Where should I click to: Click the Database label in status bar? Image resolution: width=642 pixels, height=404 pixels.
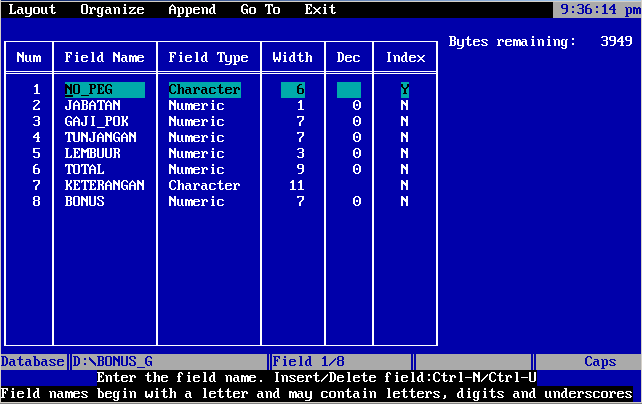(x=32, y=362)
